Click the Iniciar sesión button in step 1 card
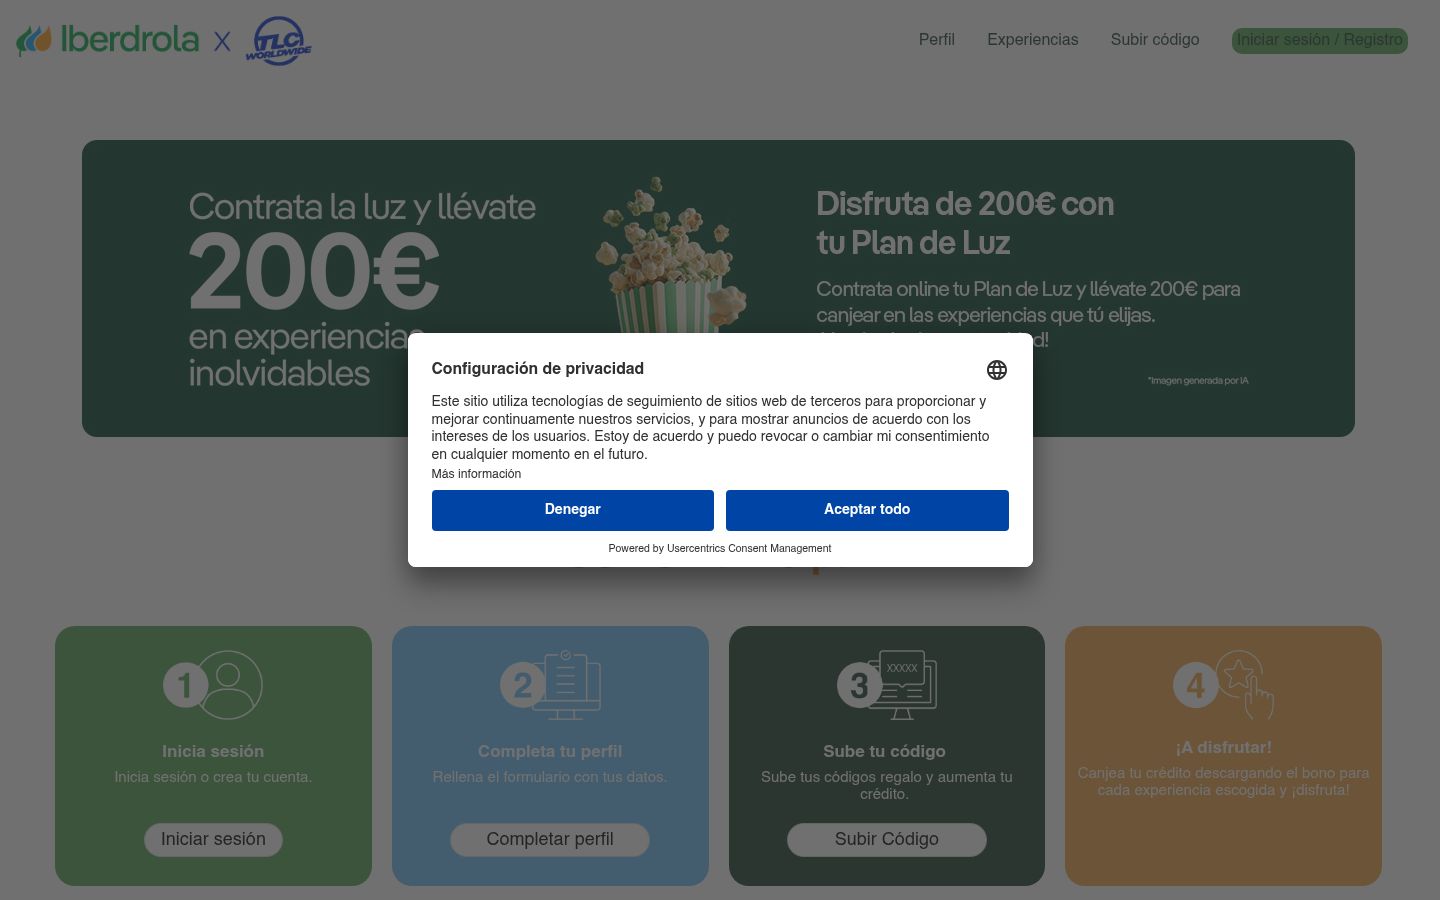The image size is (1440, 900). (x=213, y=840)
